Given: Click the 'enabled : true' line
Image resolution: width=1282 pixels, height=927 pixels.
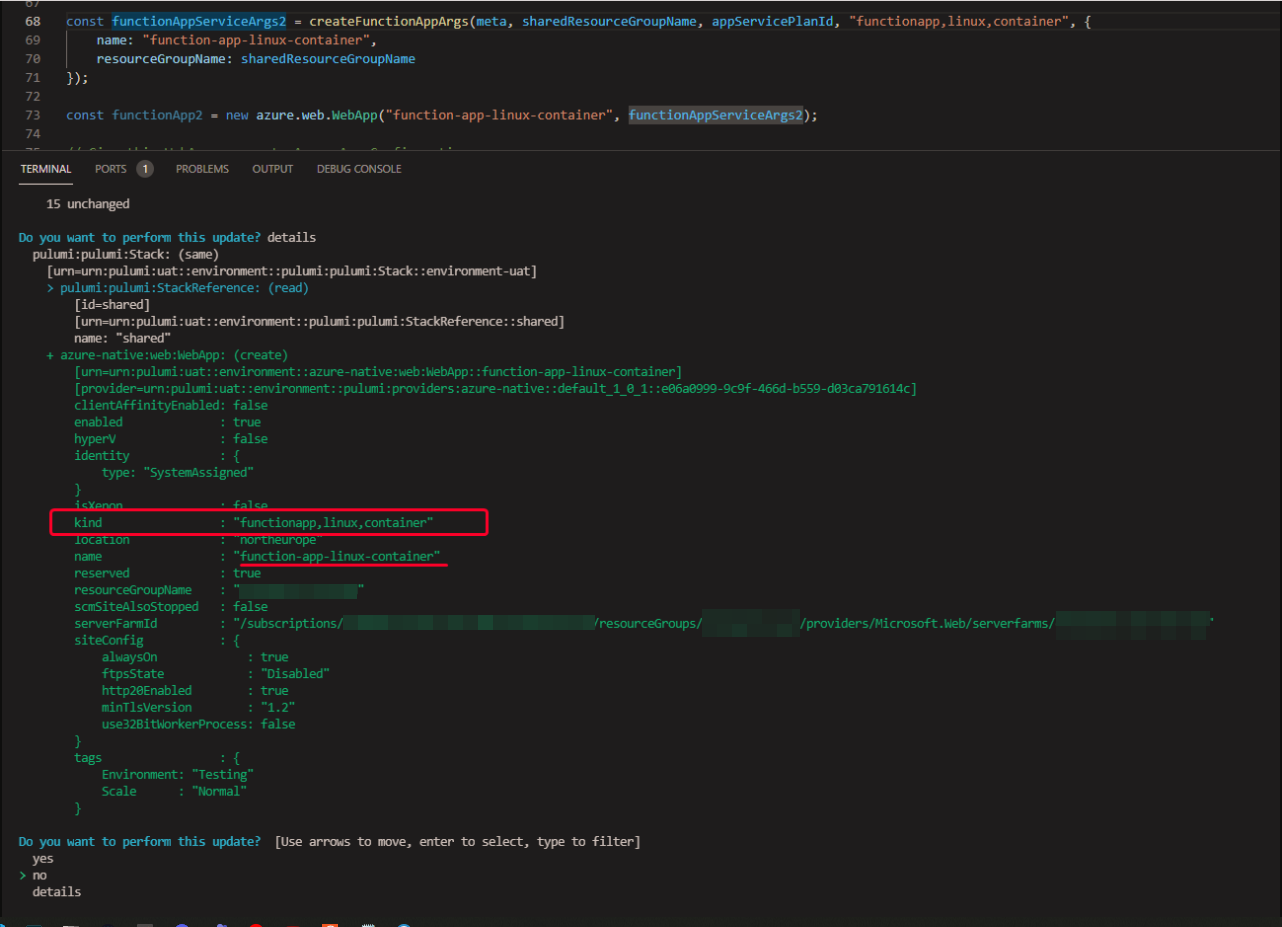Looking at the screenshot, I should tap(167, 422).
